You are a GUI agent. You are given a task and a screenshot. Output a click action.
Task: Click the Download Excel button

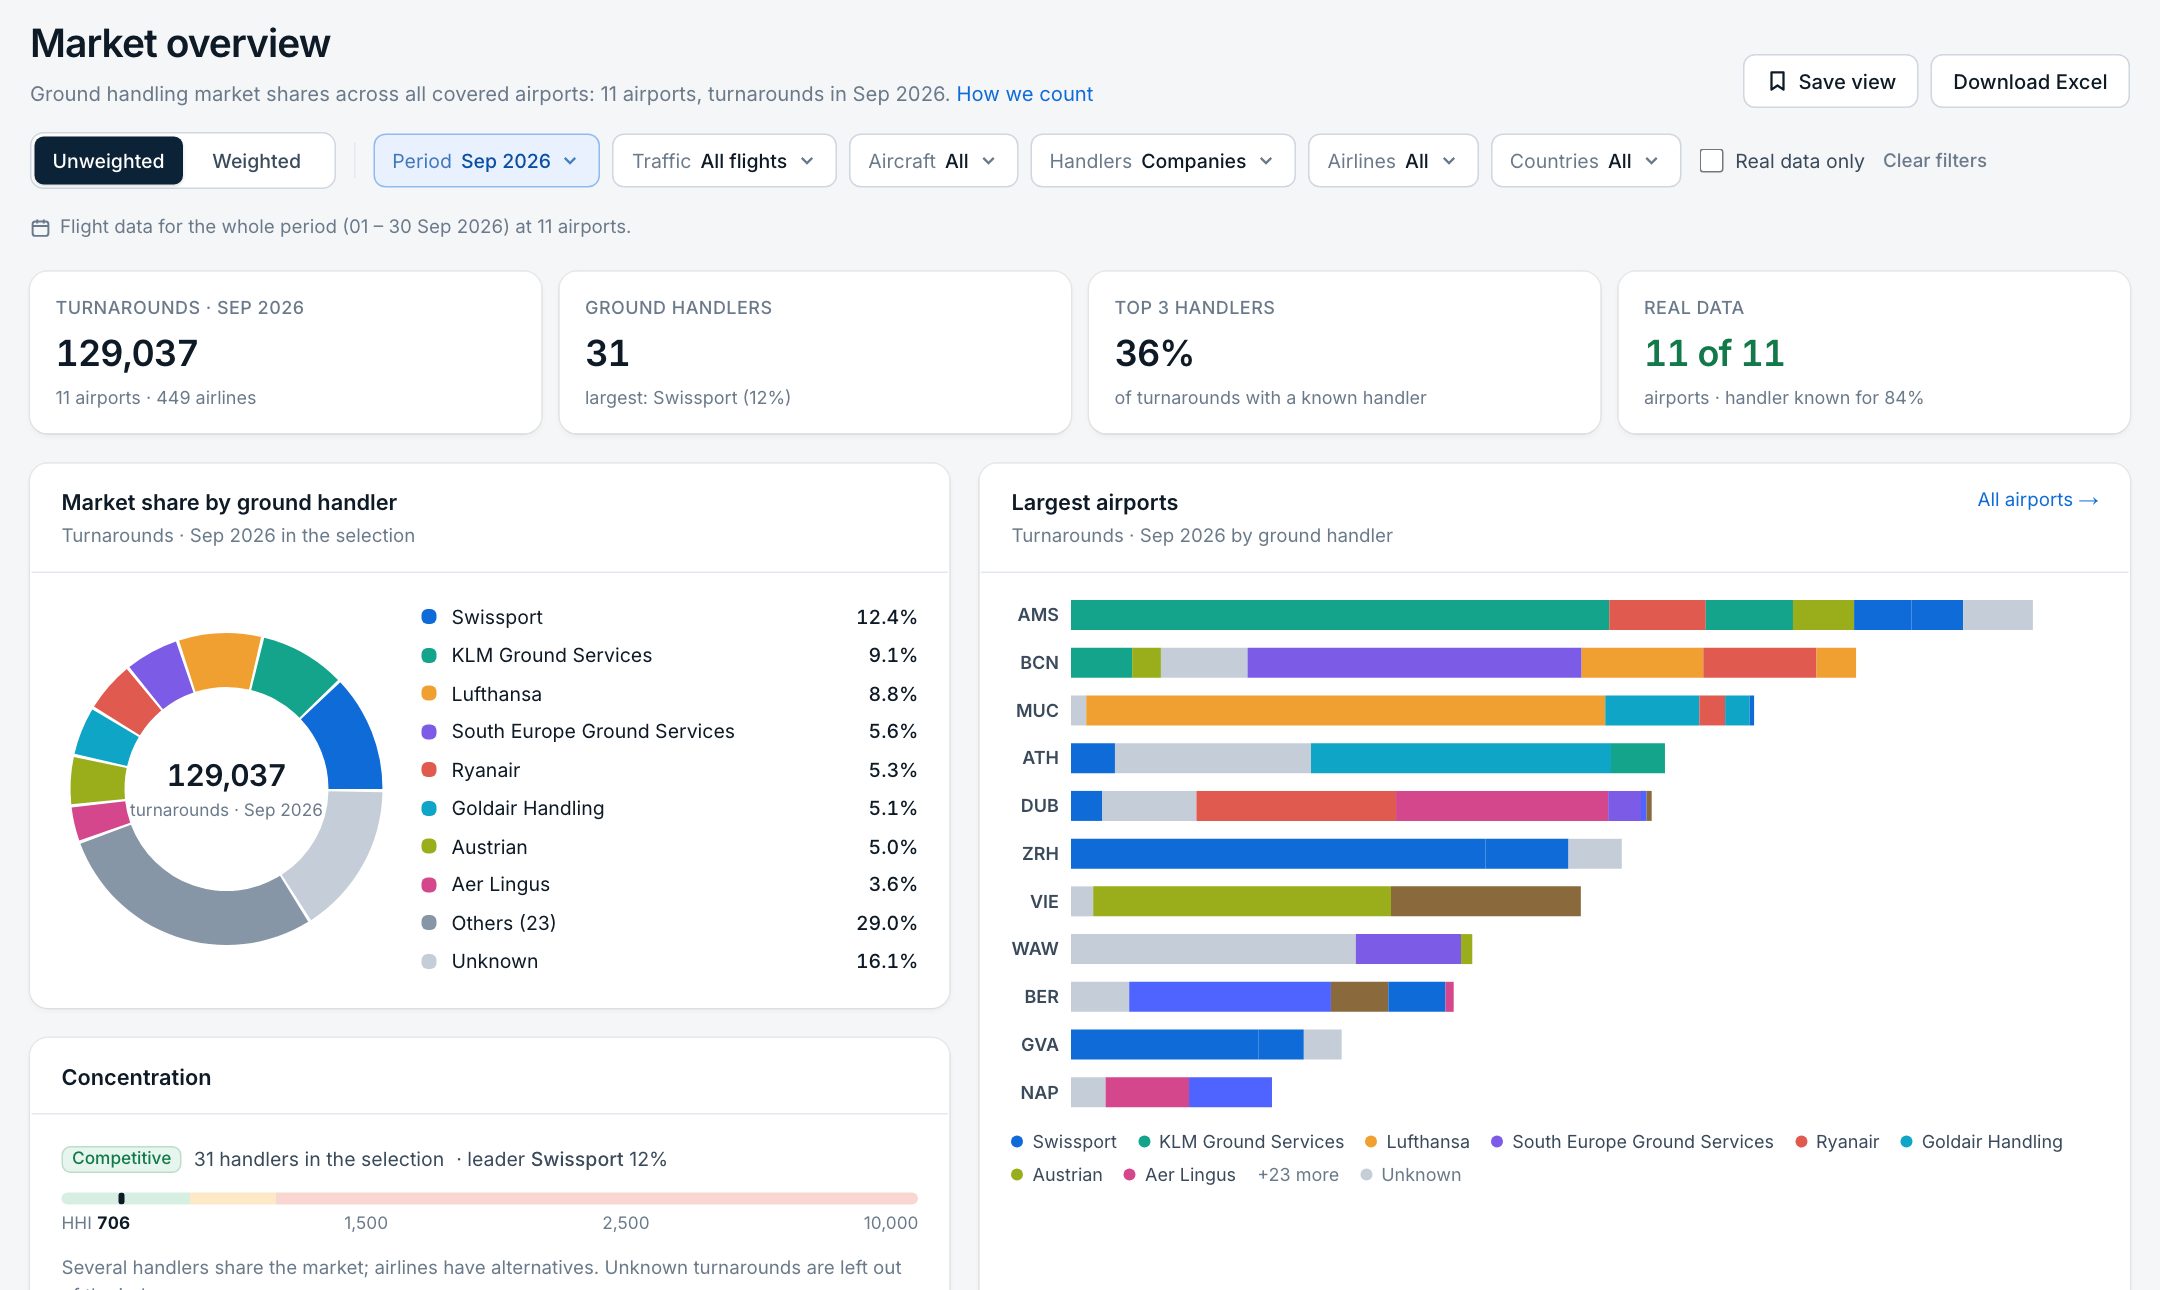point(2029,81)
